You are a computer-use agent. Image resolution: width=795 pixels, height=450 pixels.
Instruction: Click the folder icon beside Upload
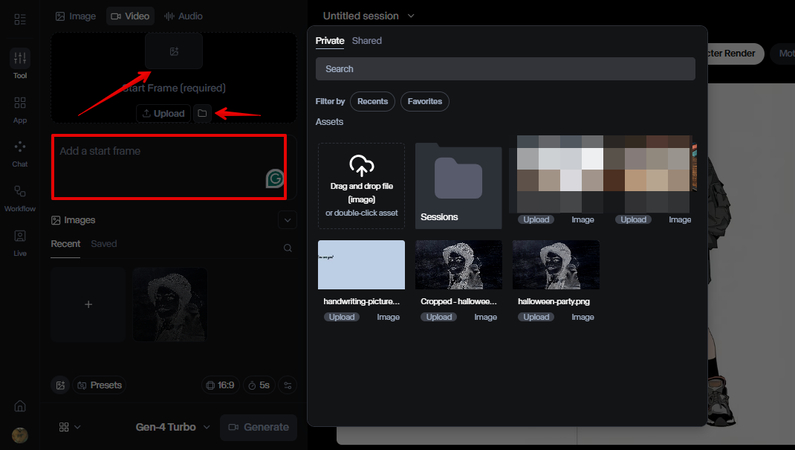202,113
